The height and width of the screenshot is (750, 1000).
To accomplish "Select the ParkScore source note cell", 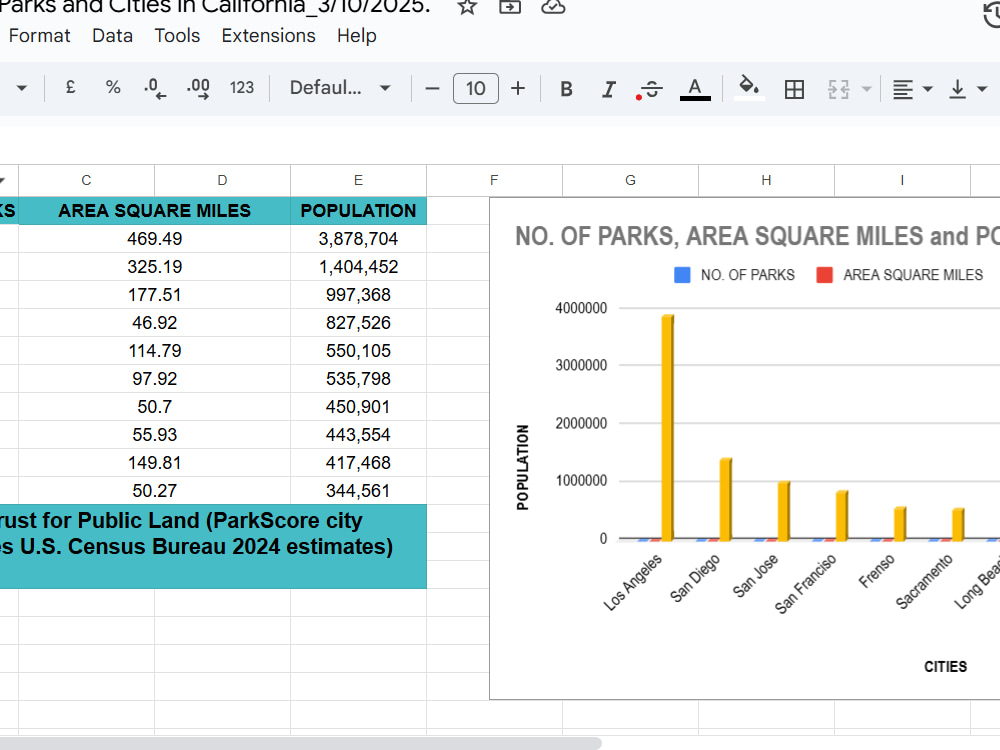I will (x=213, y=547).
